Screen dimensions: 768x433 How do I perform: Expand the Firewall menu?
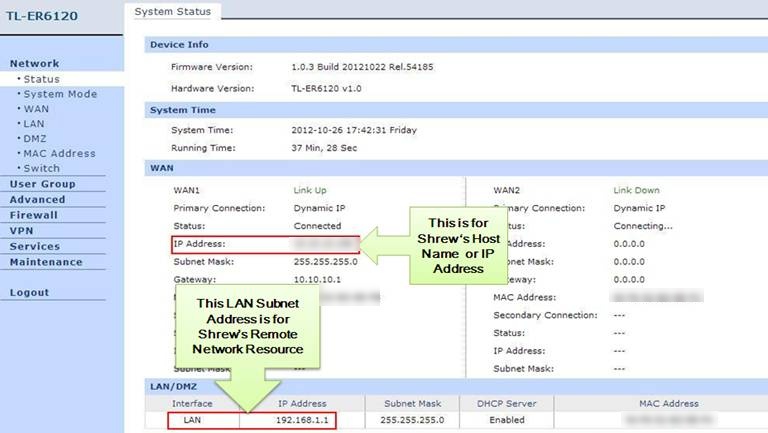tap(33, 216)
